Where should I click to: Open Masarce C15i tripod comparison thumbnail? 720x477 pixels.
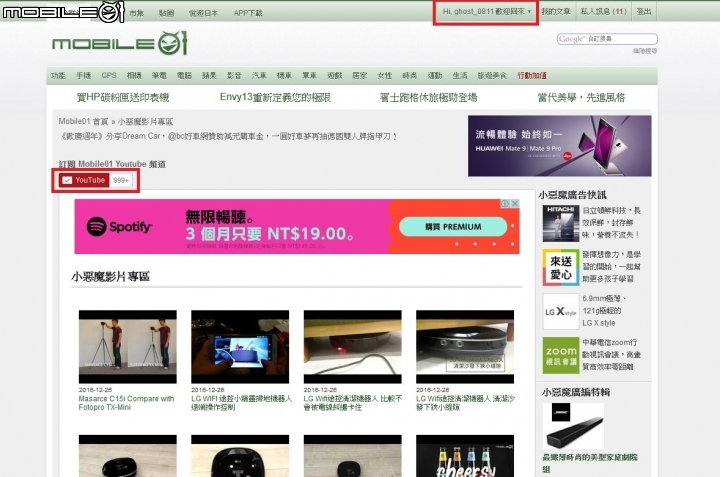coord(128,347)
